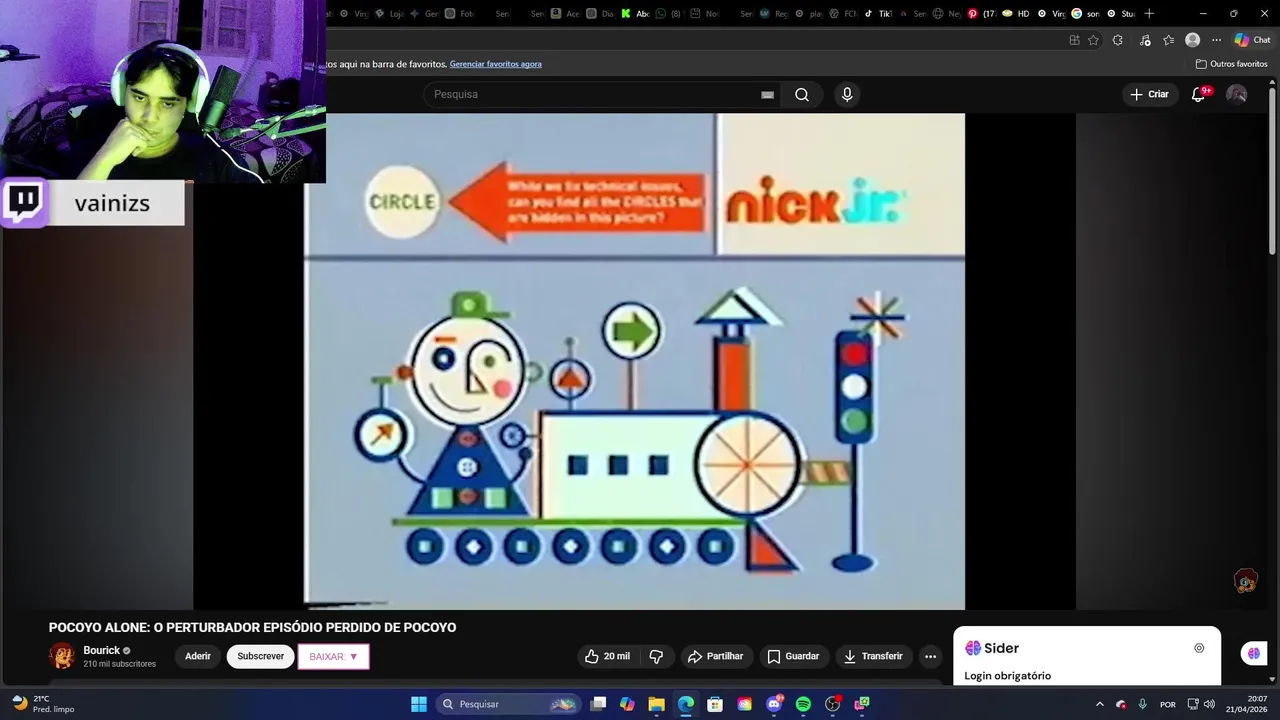Click the Criar button
Image resolution: width=1280 pixels, height=720 pixels.
click(x=1149, y=94)
